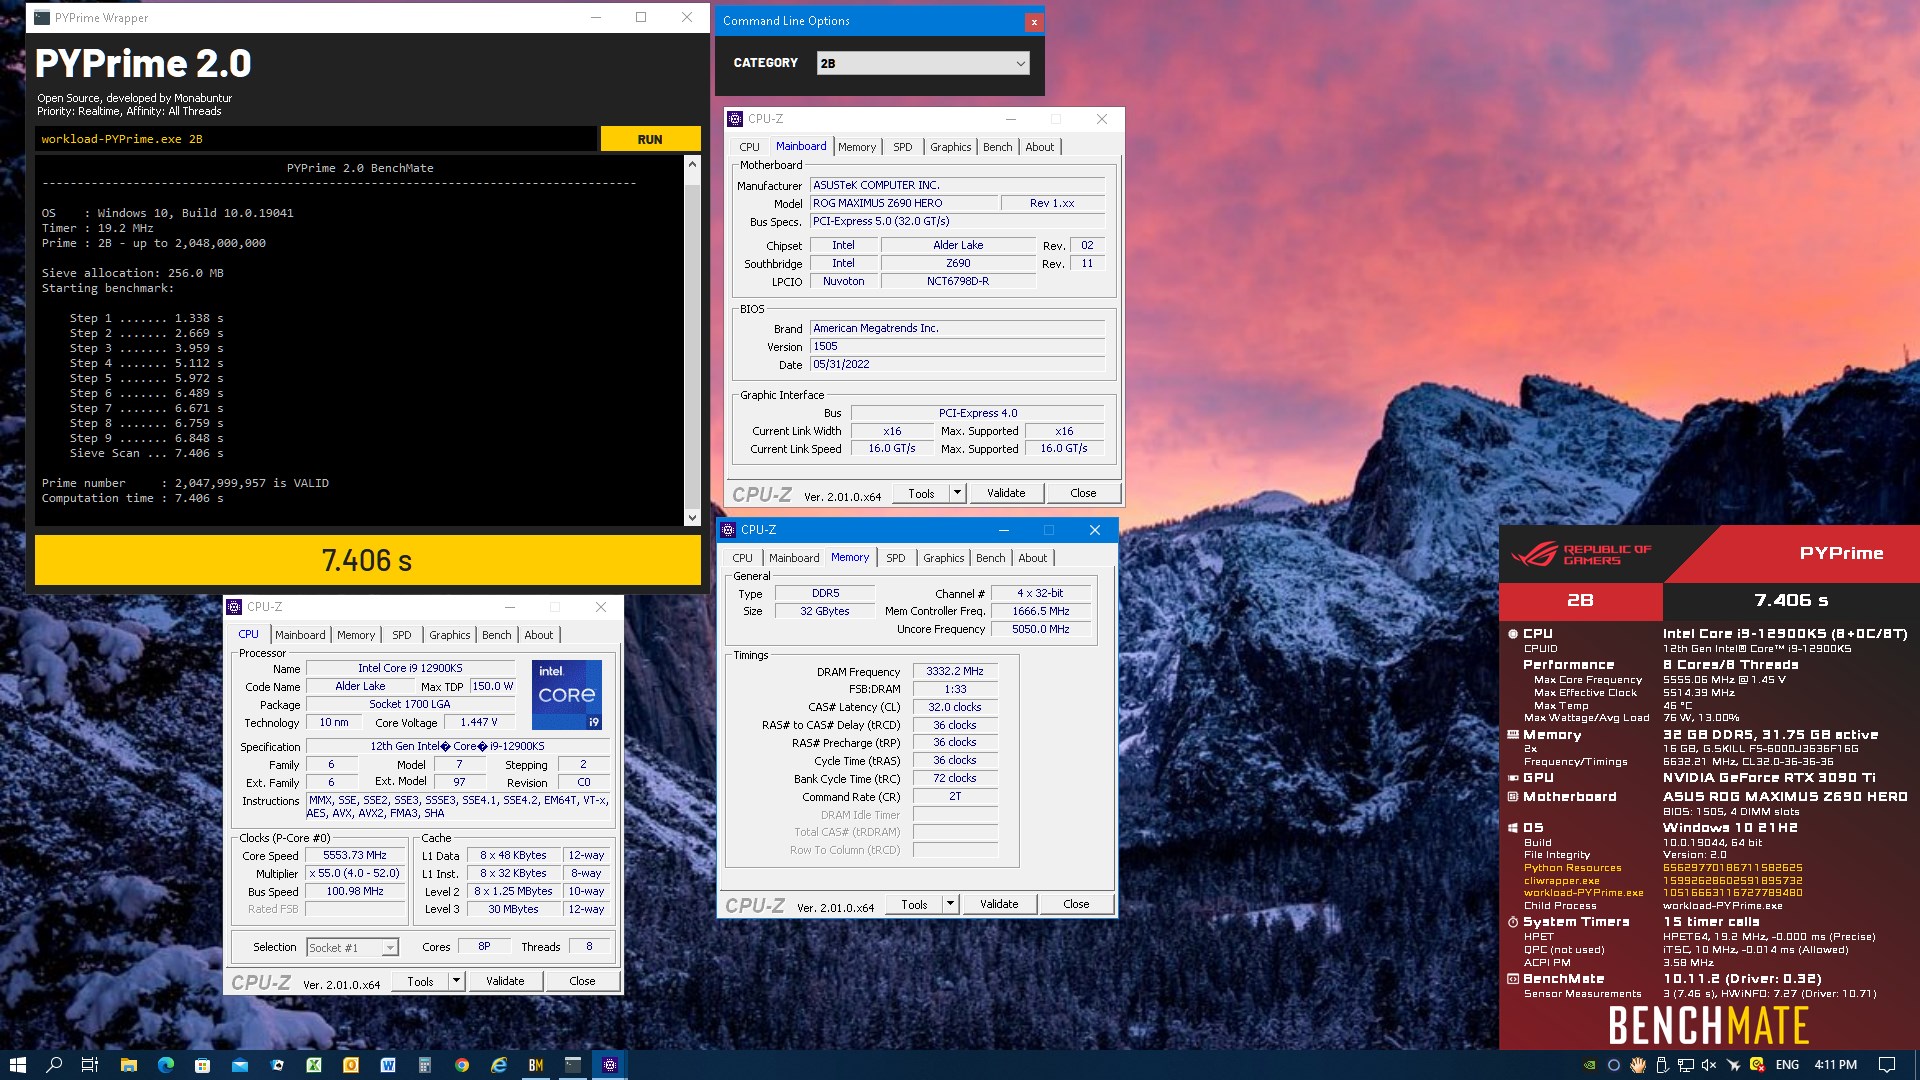Click Close button in Memory CPU-Z window
1920x1080 pixels.
(1076, 904)
